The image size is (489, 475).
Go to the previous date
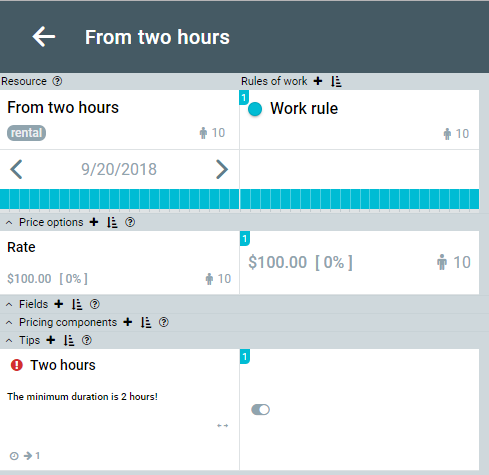16,169
